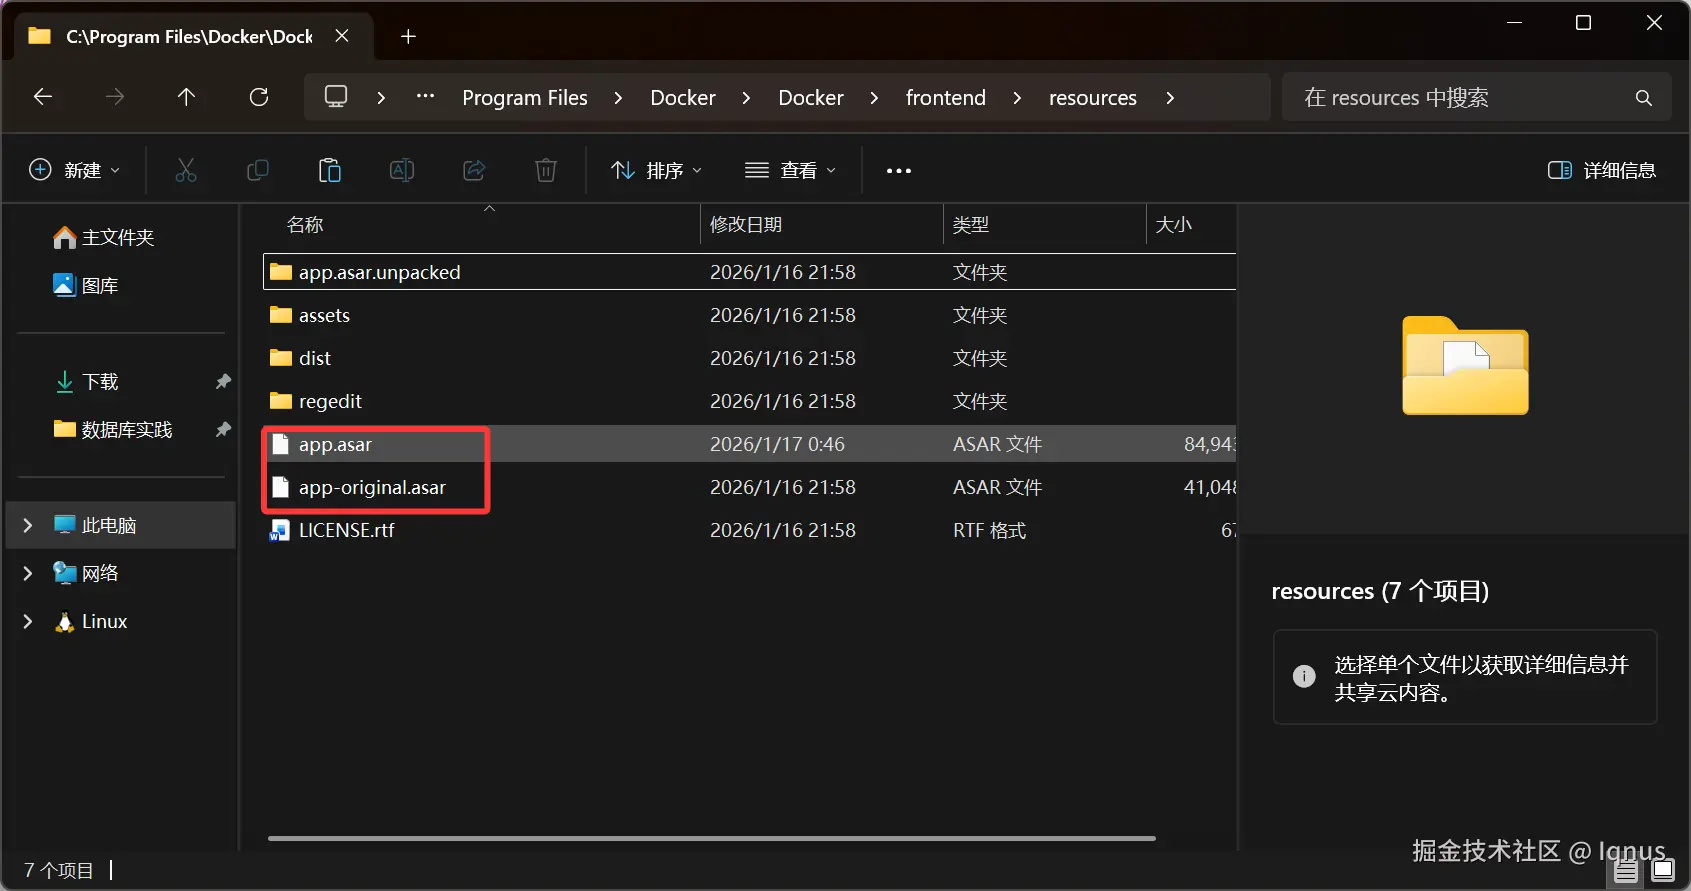Toggle the 详细信息 details pane

click(1602, 170)
